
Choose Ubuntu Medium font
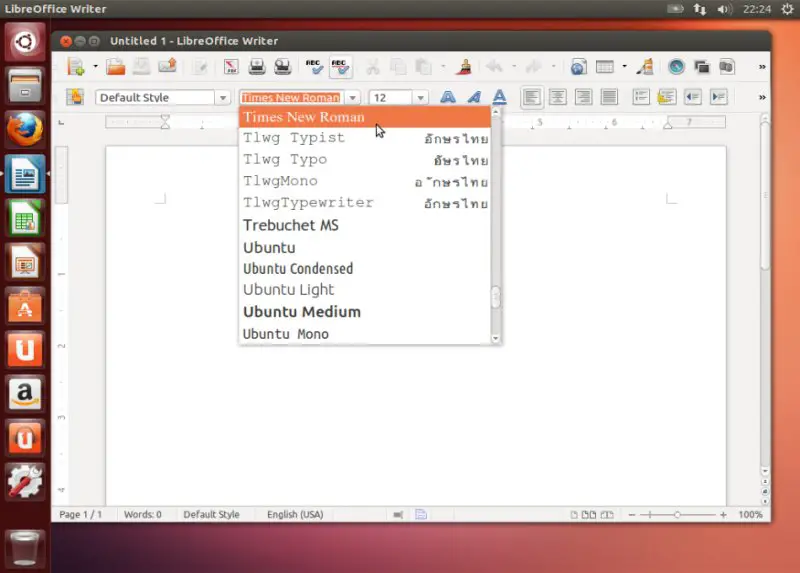pos(365,312)
